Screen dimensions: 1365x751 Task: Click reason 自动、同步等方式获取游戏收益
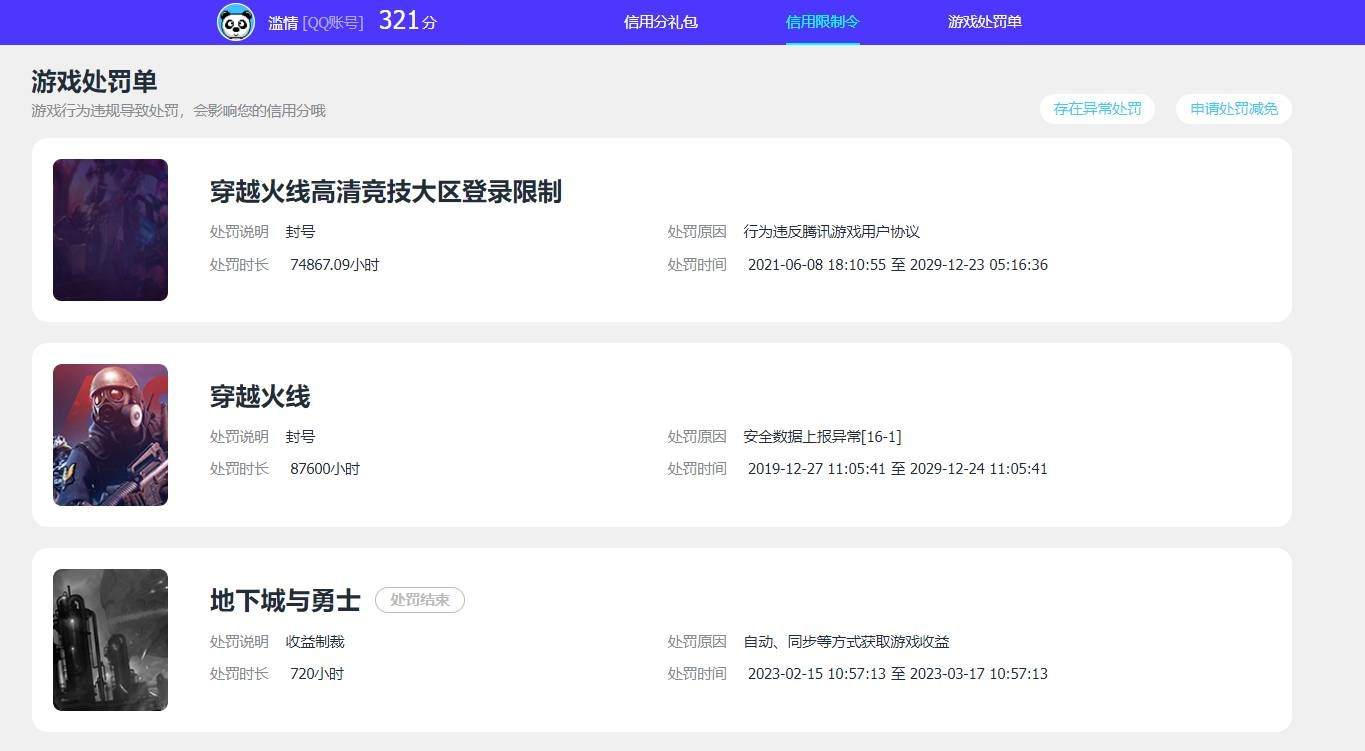point(847,642)
